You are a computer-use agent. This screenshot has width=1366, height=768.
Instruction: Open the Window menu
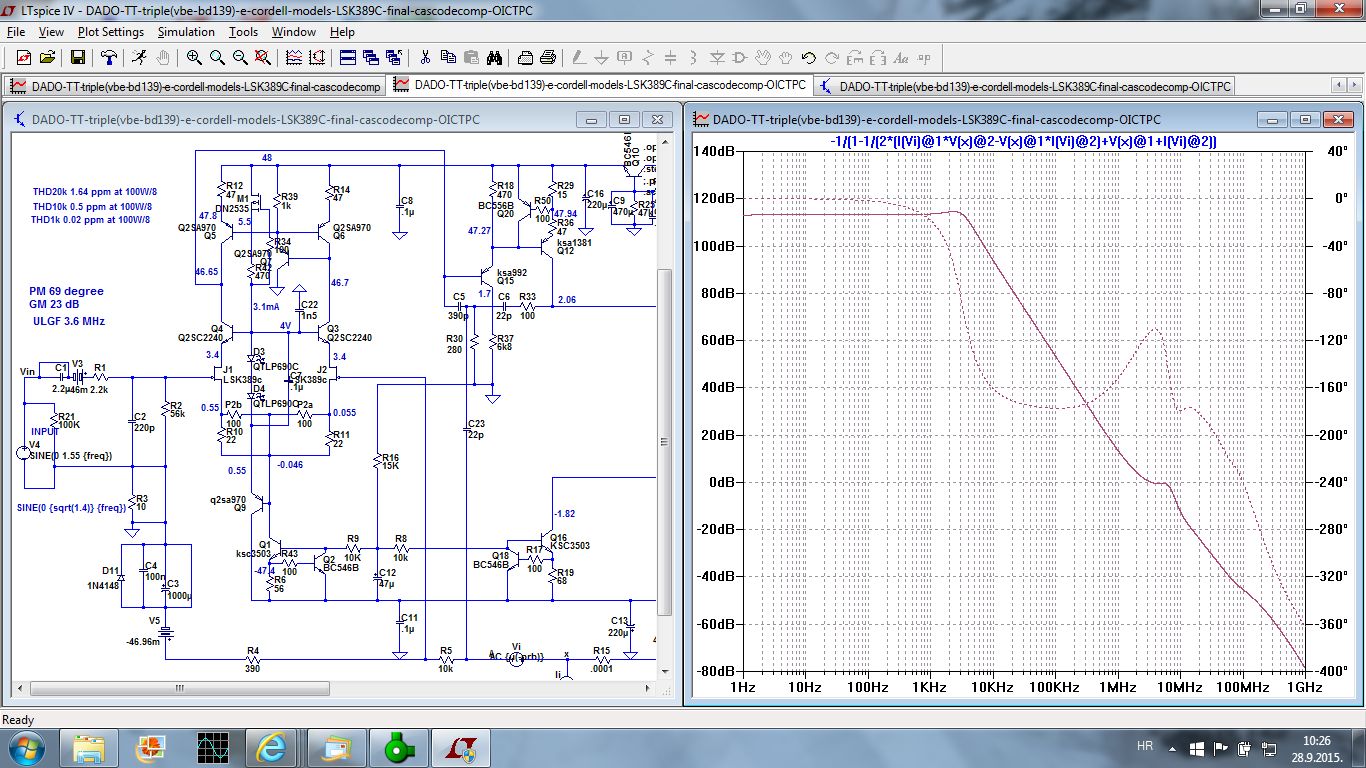[294, 32]
